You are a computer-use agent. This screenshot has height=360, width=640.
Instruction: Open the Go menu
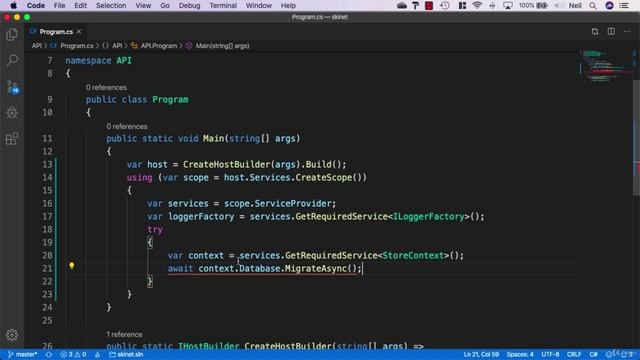tap(165, 6)
